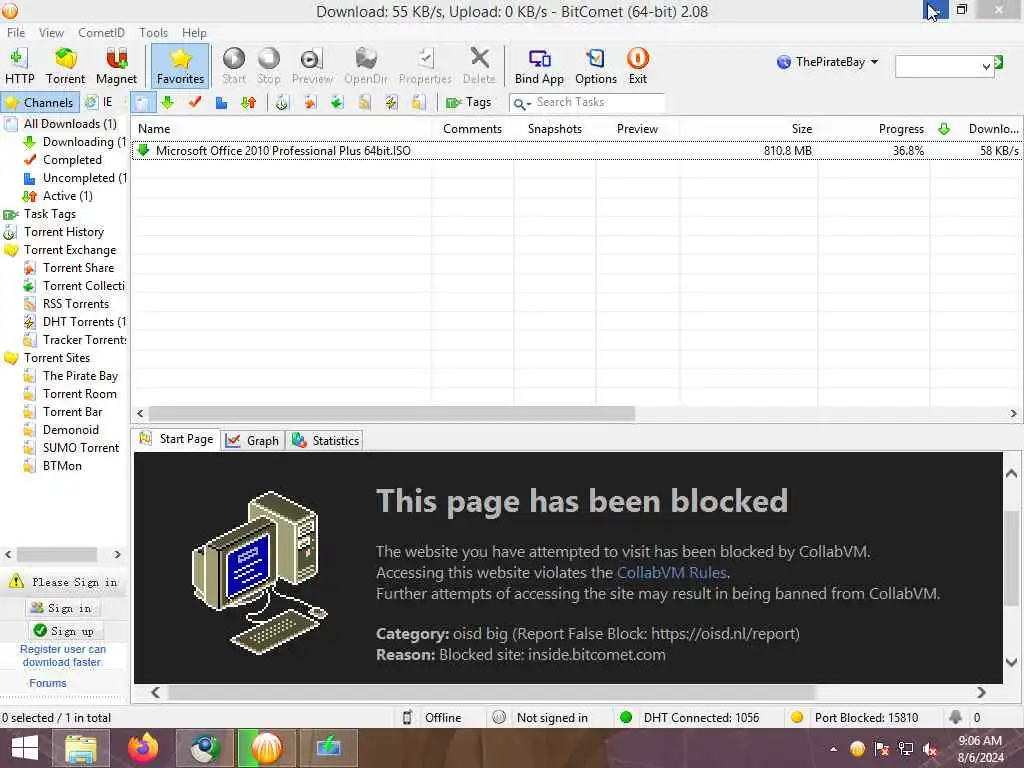Open the Options dialog icon
Viewport: 1024px width, 768px height.
[596, 65]
